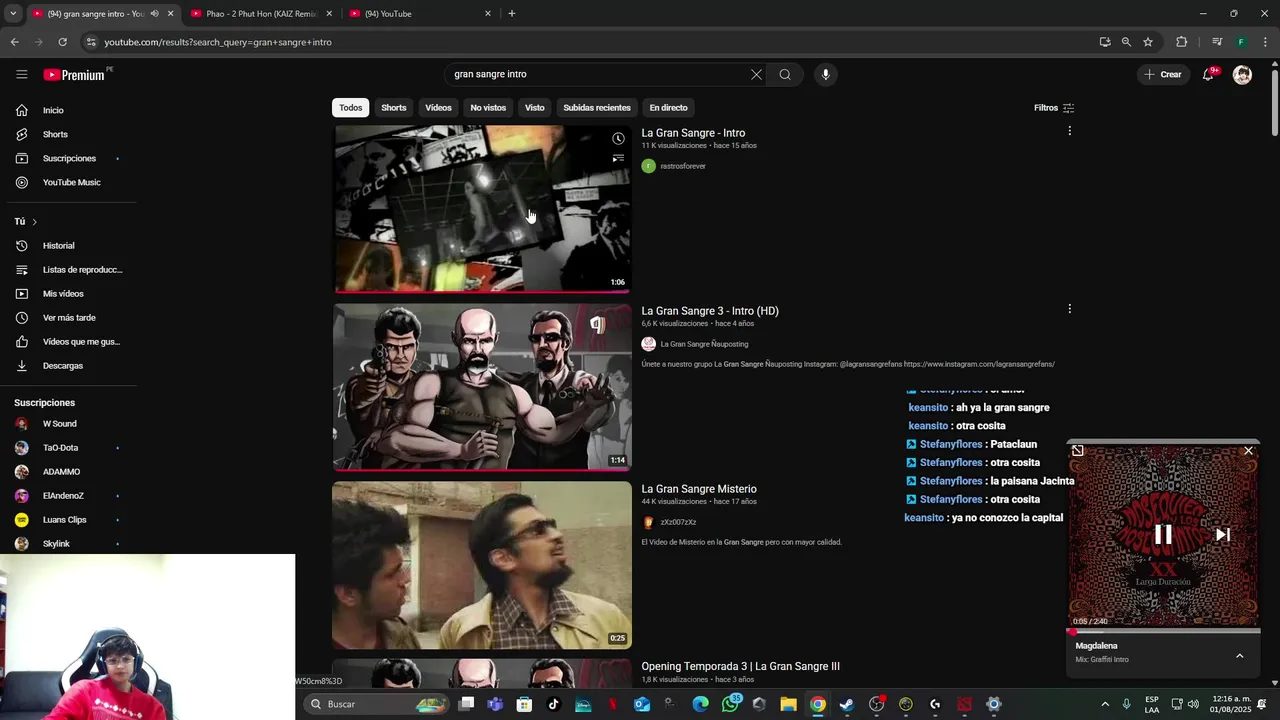Open the notifications bell
Viewport: 1280px width, 720px height.
1208,74
